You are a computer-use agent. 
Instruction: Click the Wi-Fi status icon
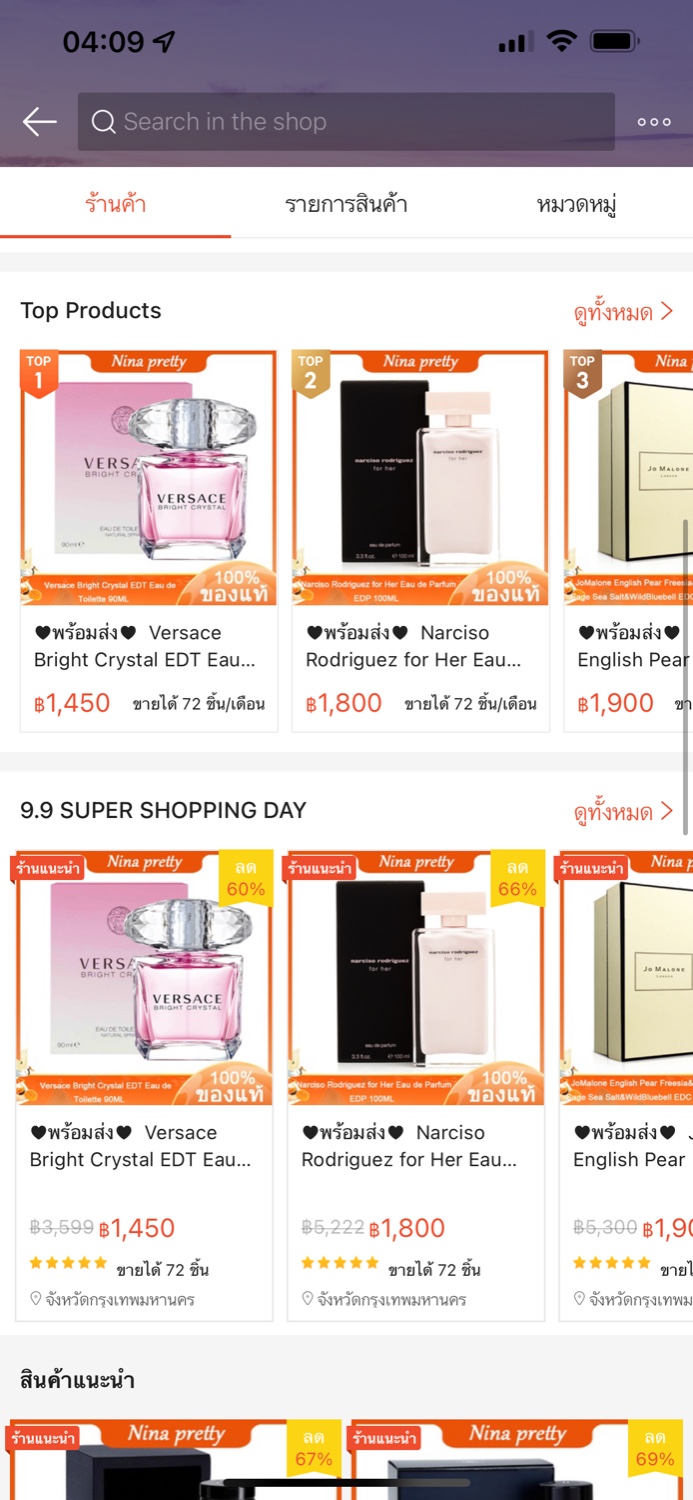point(562,41)
